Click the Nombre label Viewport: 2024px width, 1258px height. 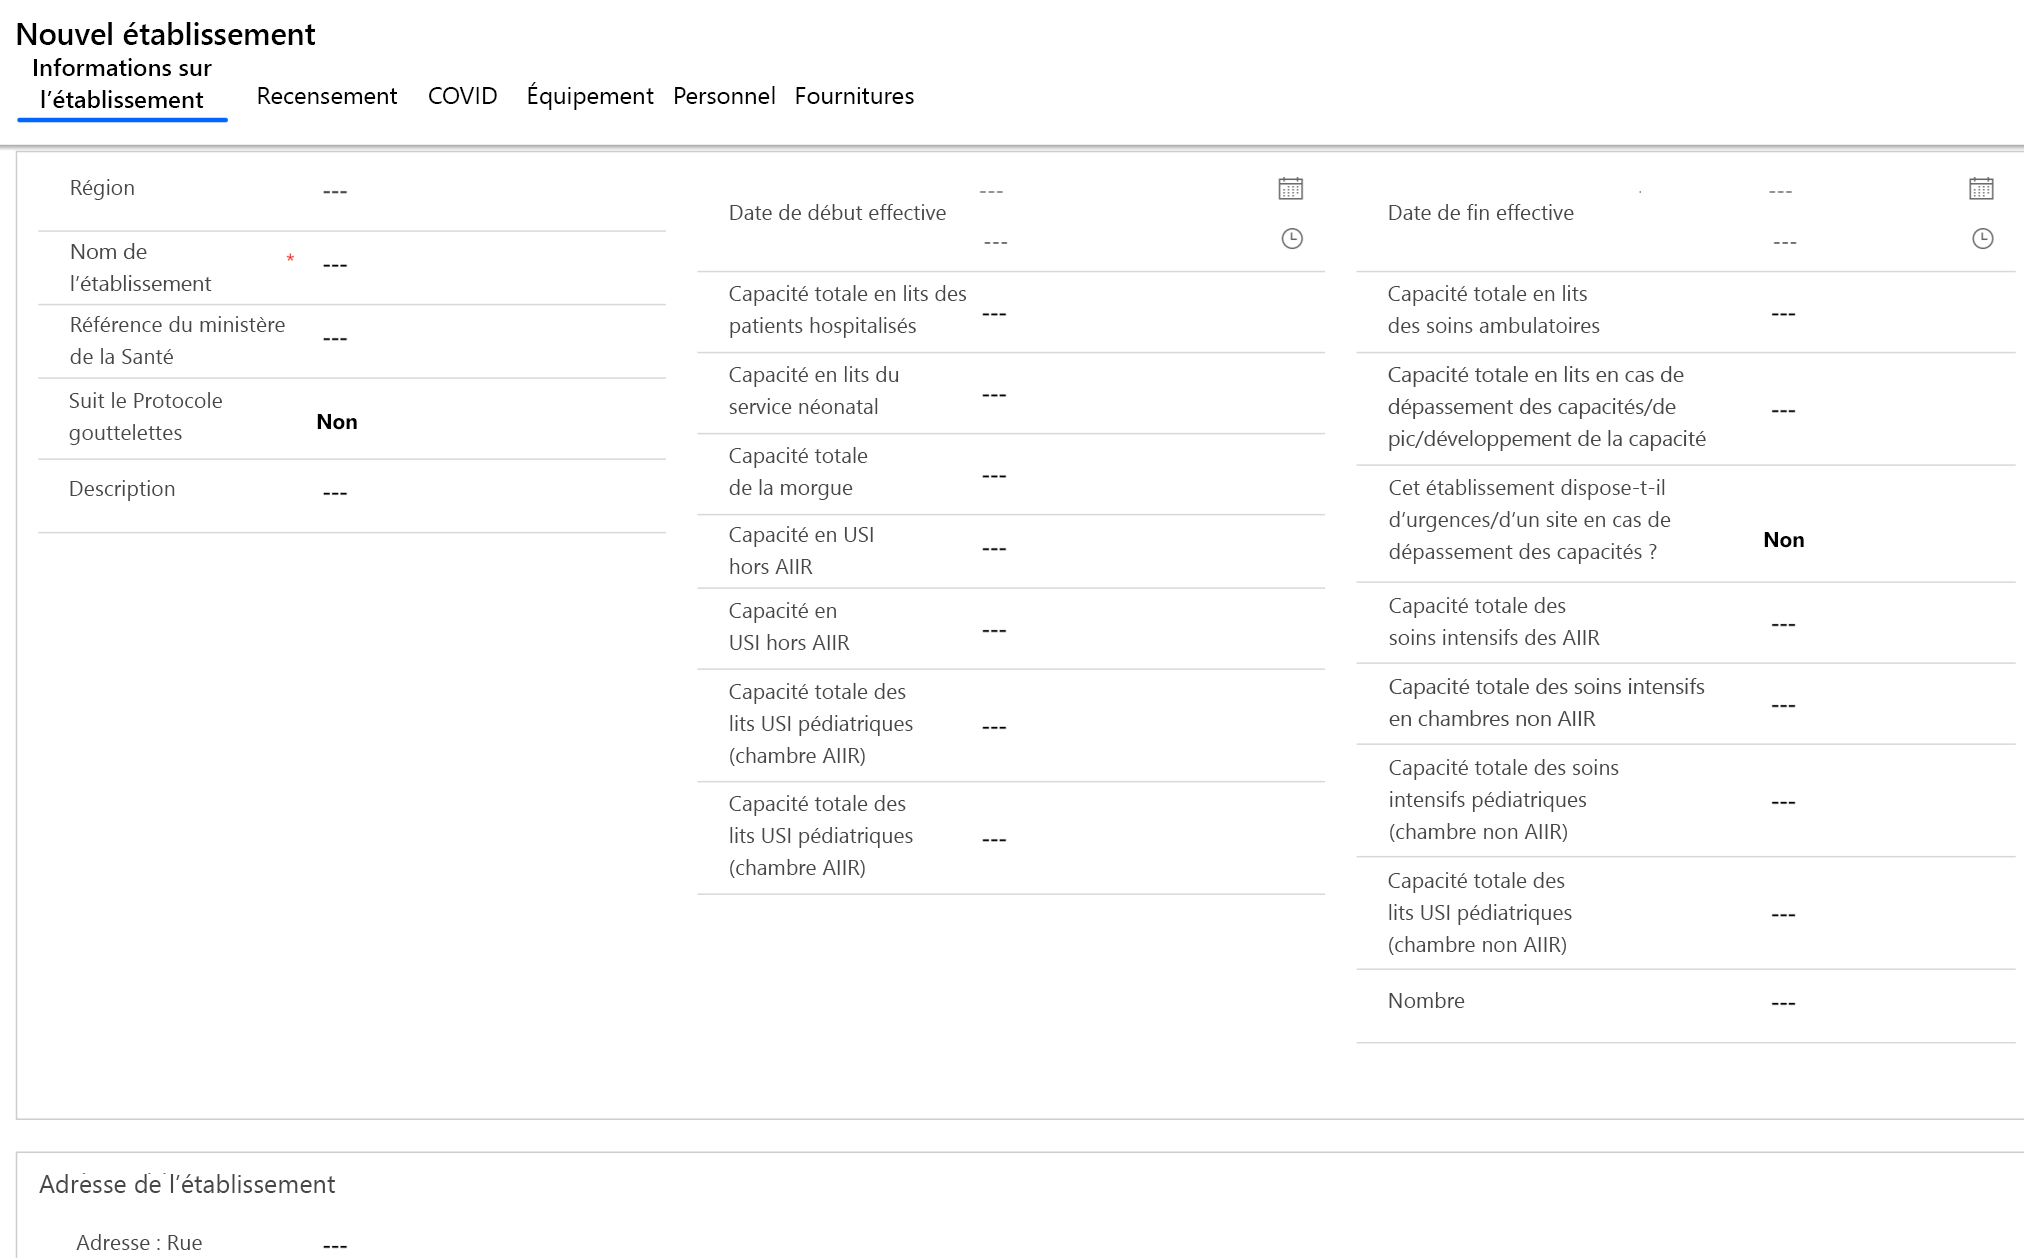click(1426, 1001)
